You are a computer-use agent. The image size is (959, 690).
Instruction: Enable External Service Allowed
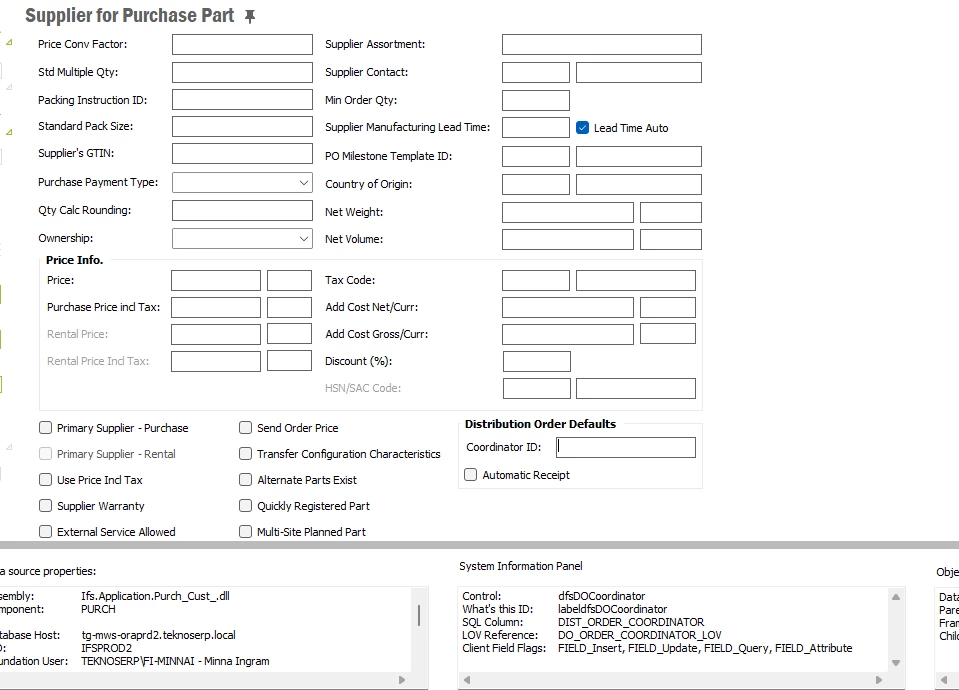(x=45, y=532)
